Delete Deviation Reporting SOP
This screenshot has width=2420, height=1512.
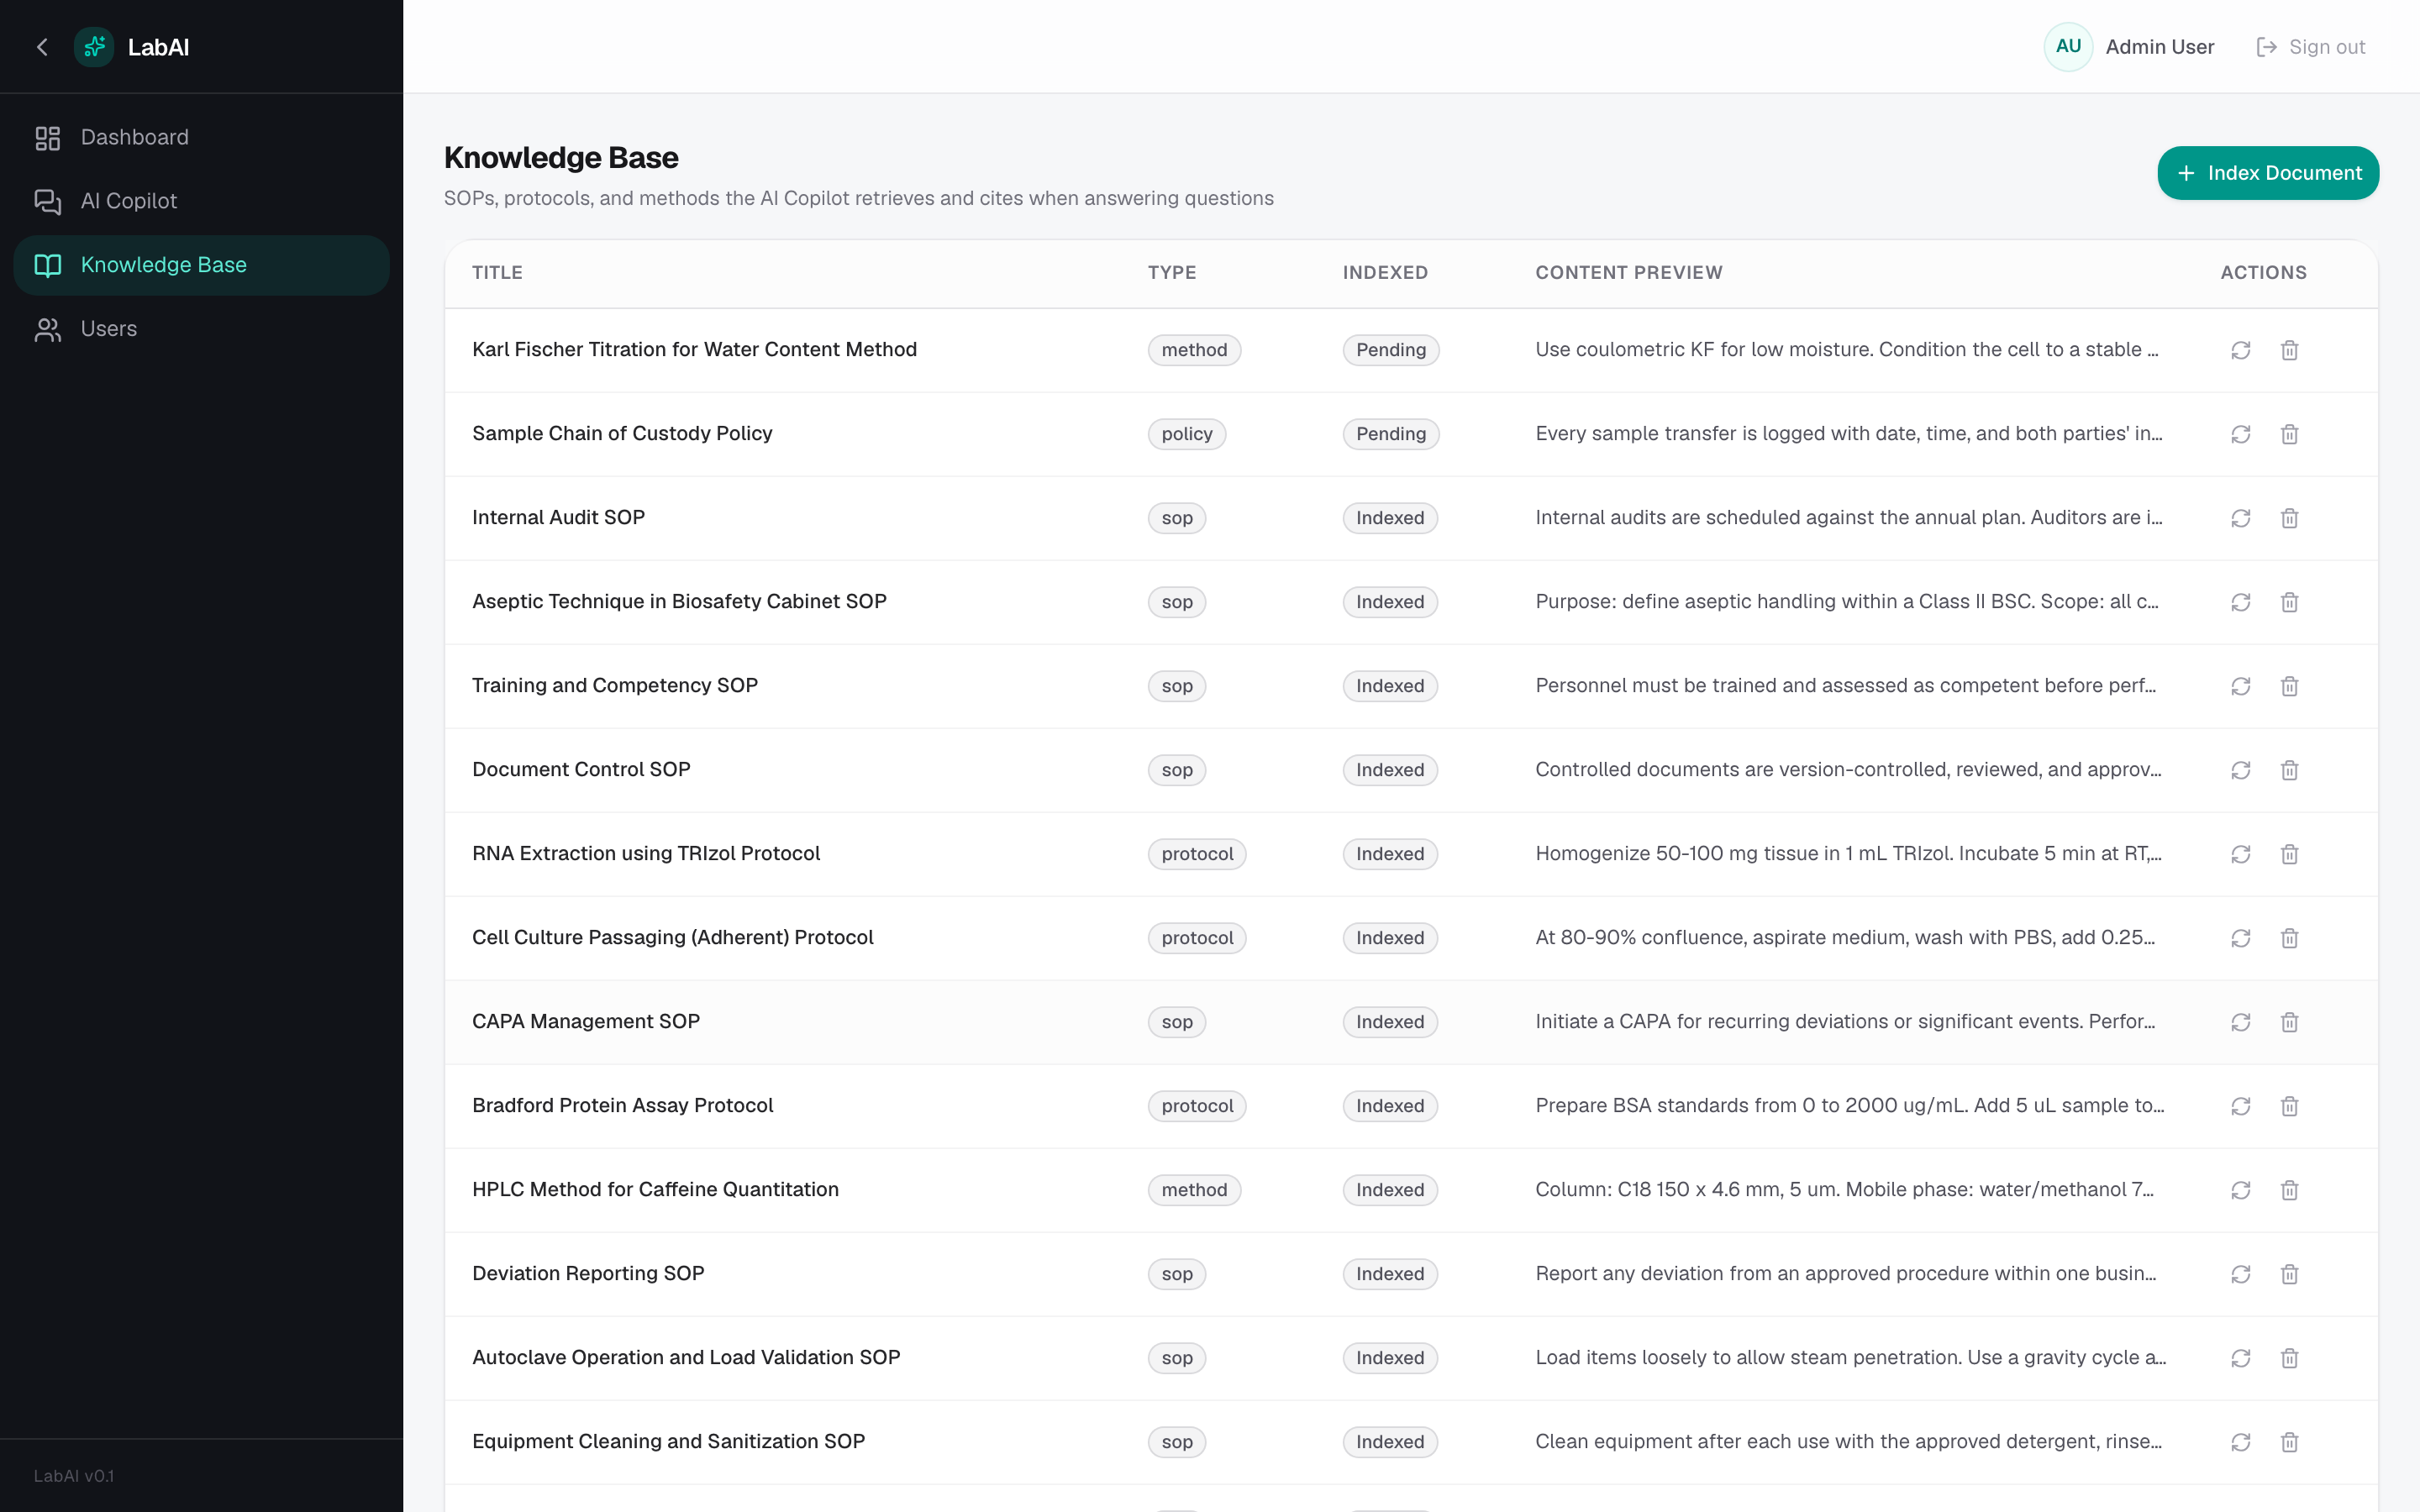(x=2289, y=1274)
